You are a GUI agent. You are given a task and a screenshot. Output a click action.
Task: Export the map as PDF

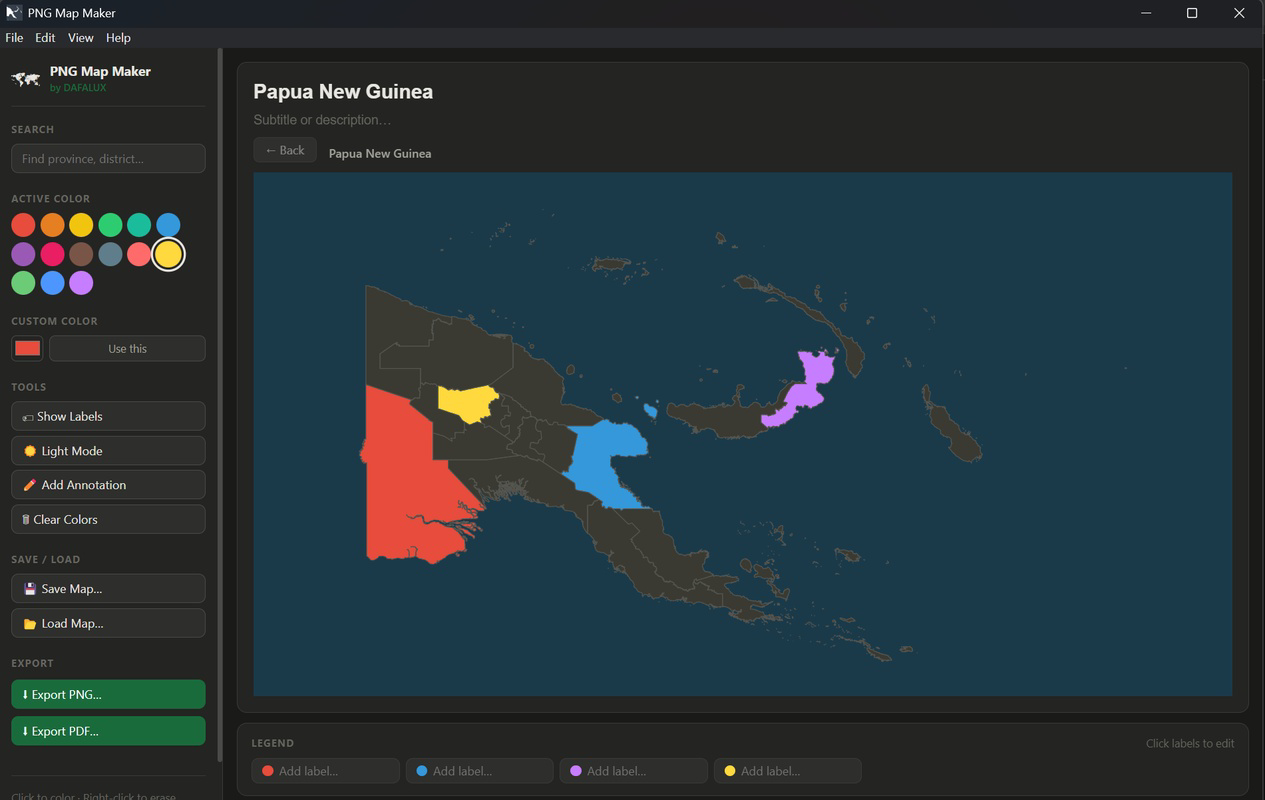108,731
